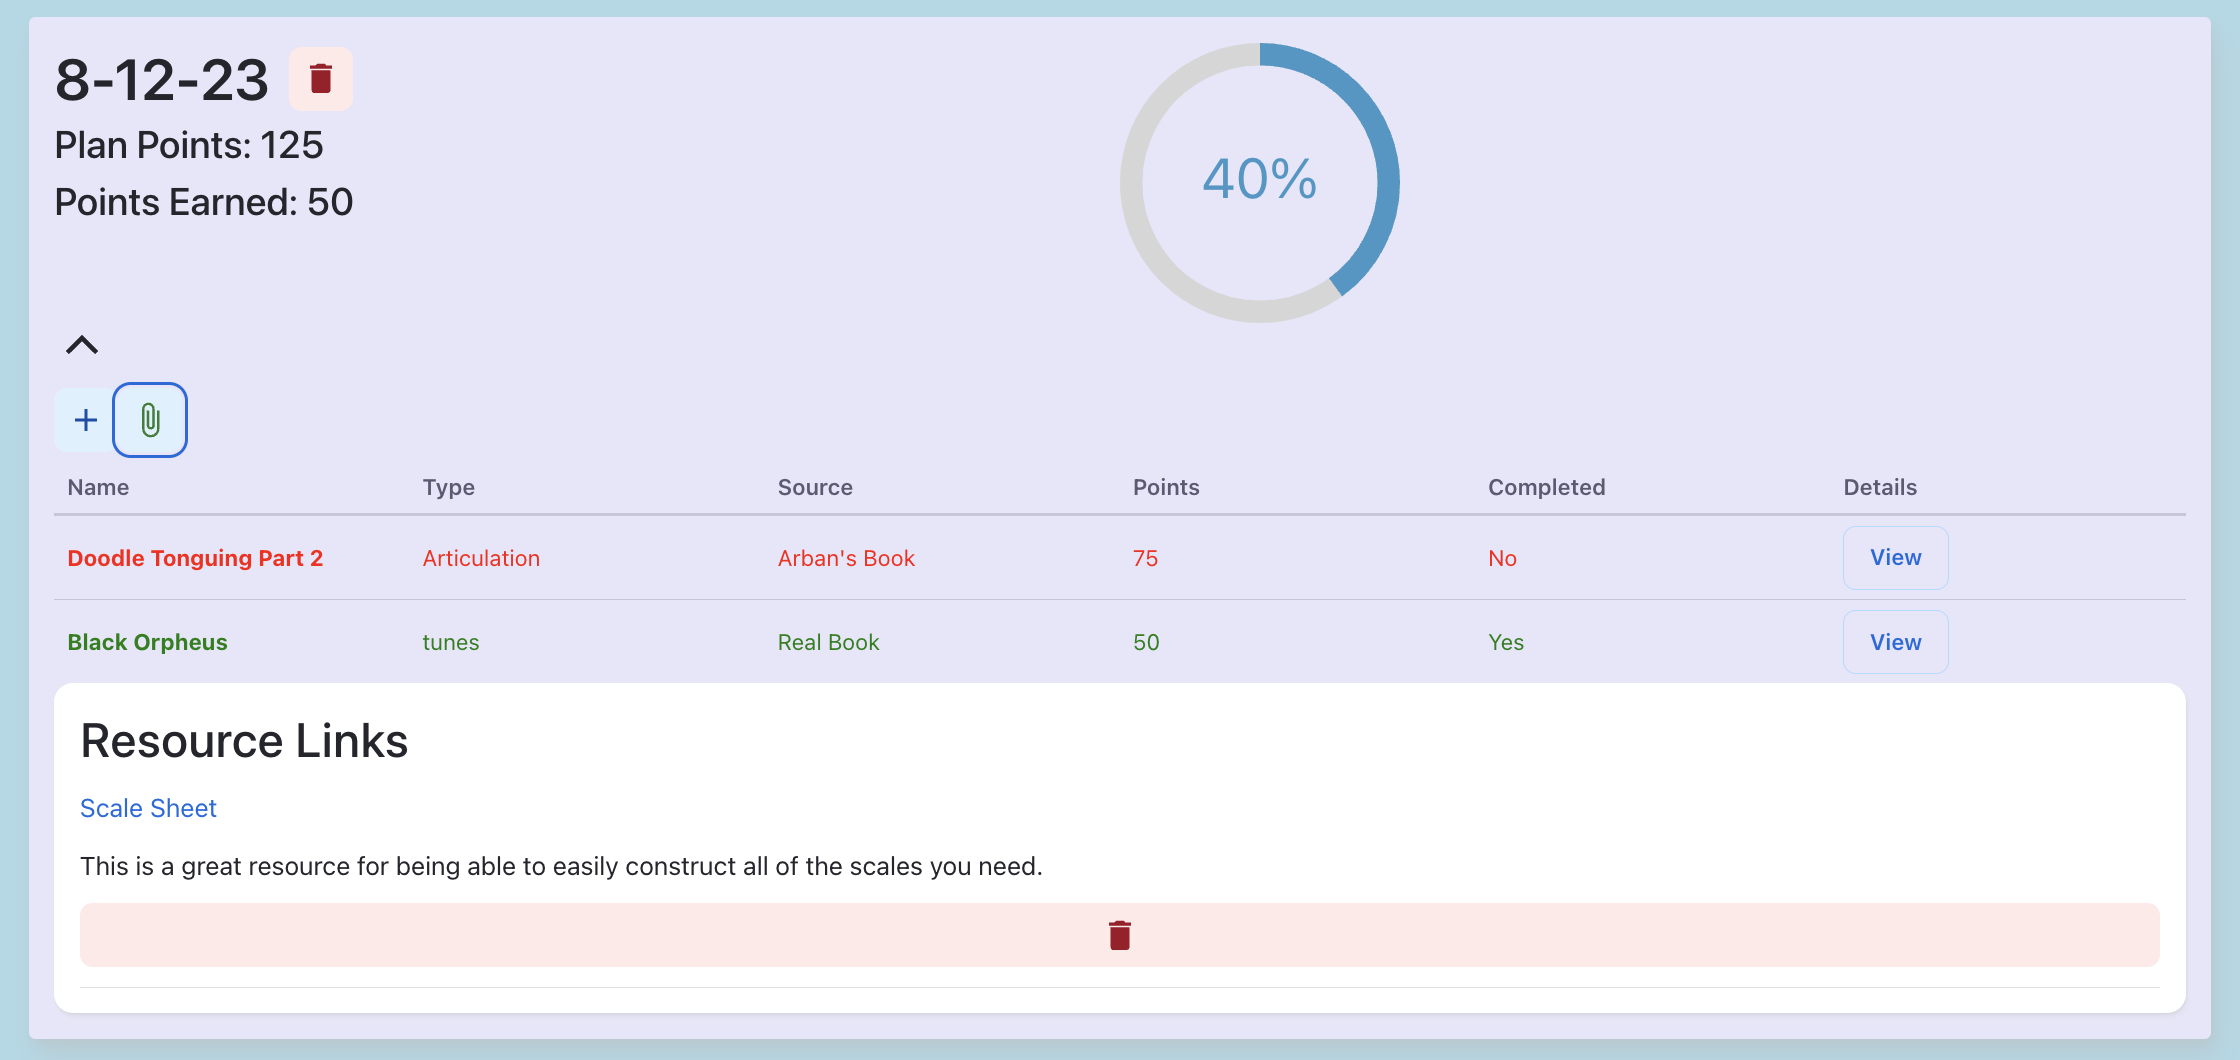The width and height of the screenshot is (2240, 1060).
Task: Delete the 8-12-23 practice plan
Action: [320, 79]
